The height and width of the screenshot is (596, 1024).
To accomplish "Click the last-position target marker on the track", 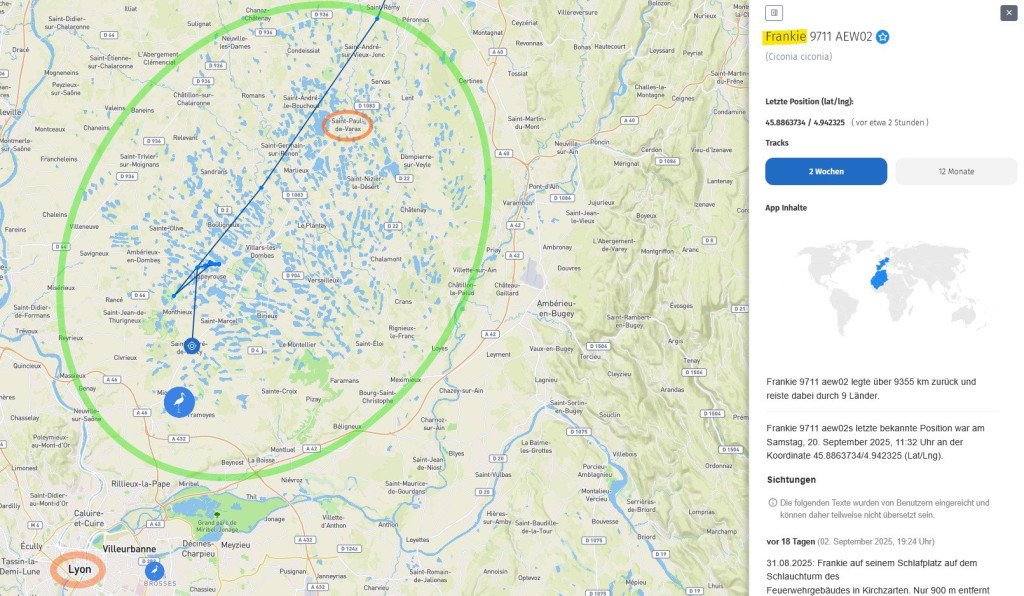I will [x=192, y=345].
